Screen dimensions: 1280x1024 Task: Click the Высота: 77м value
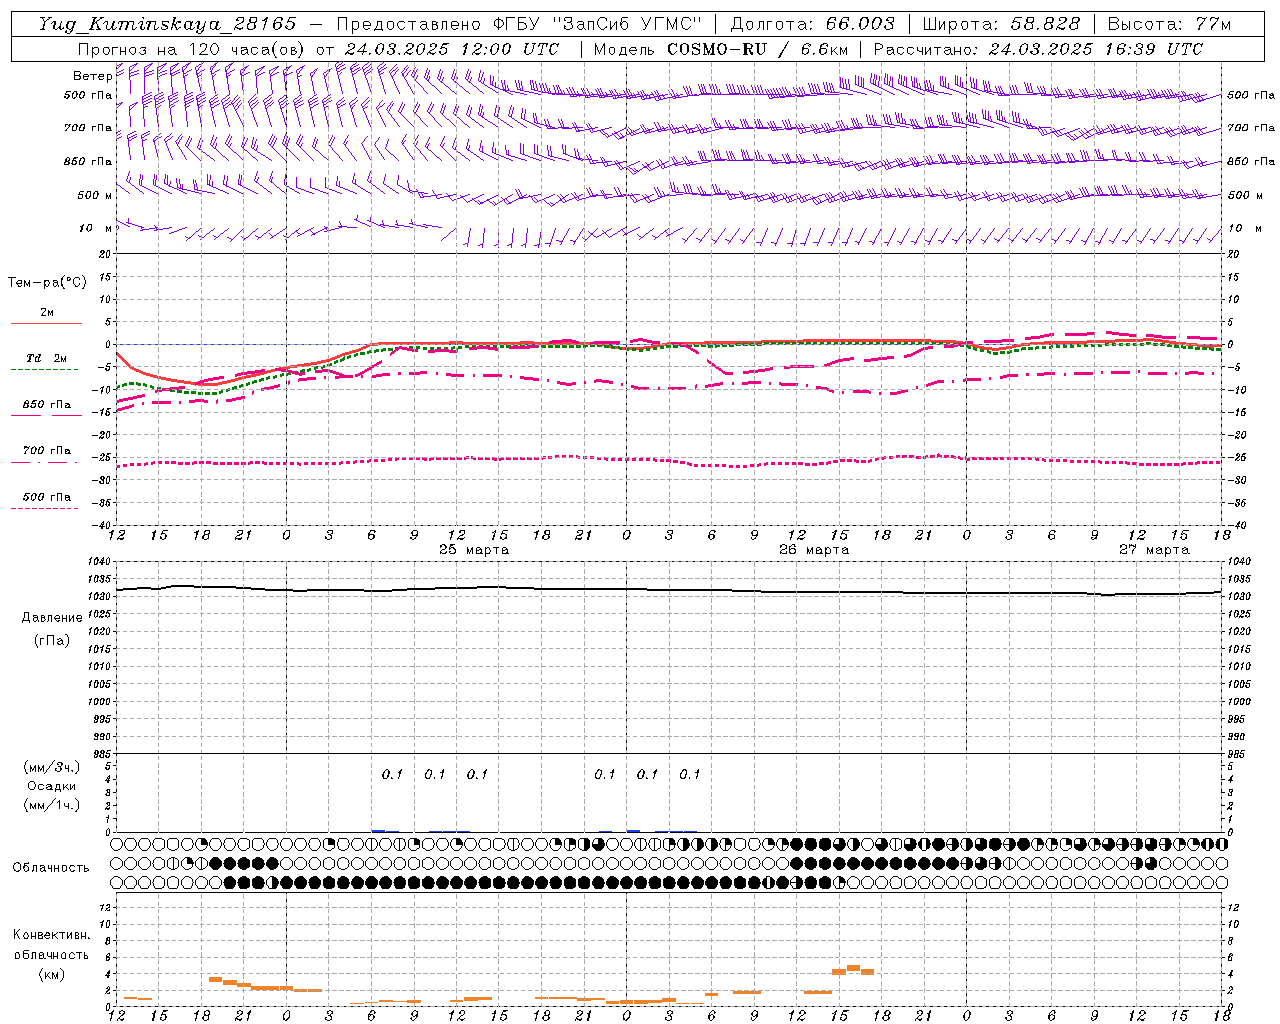click(x=1169, y=24)
